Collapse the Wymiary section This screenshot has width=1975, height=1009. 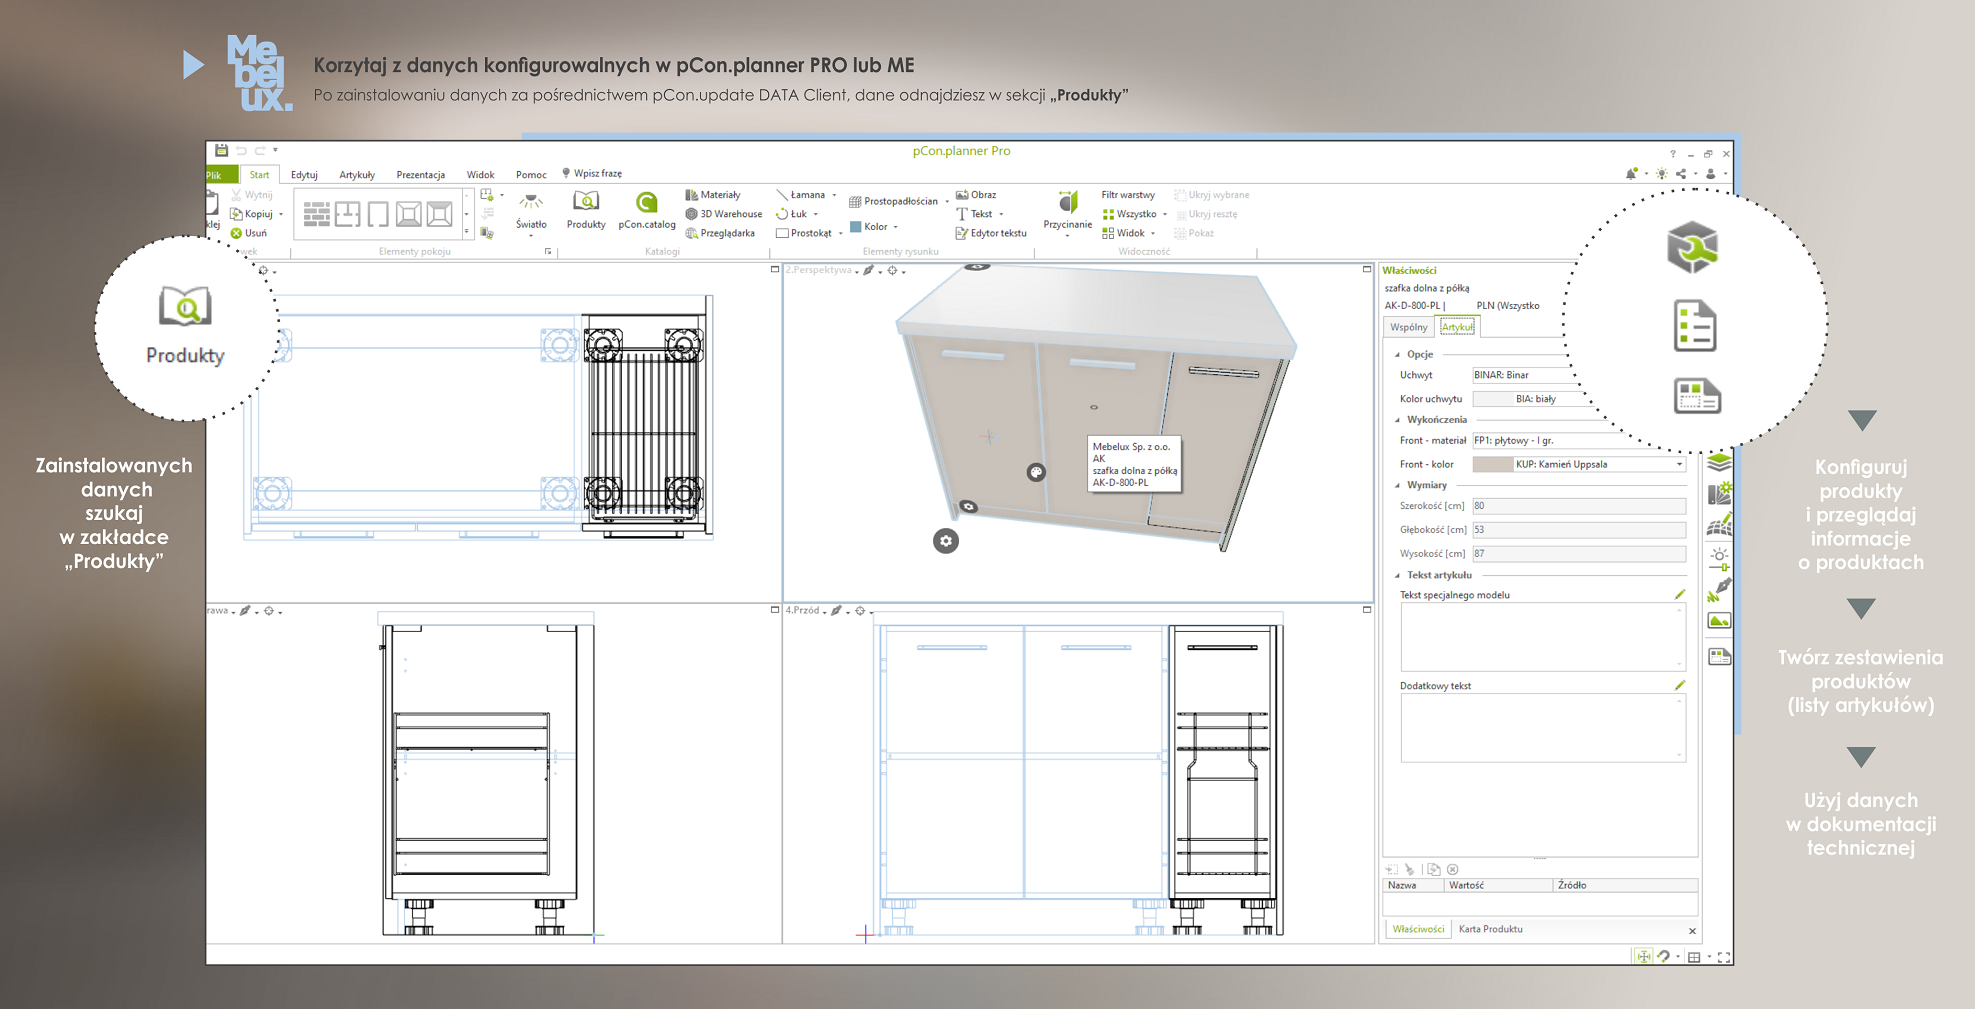tap(1398, 485)
